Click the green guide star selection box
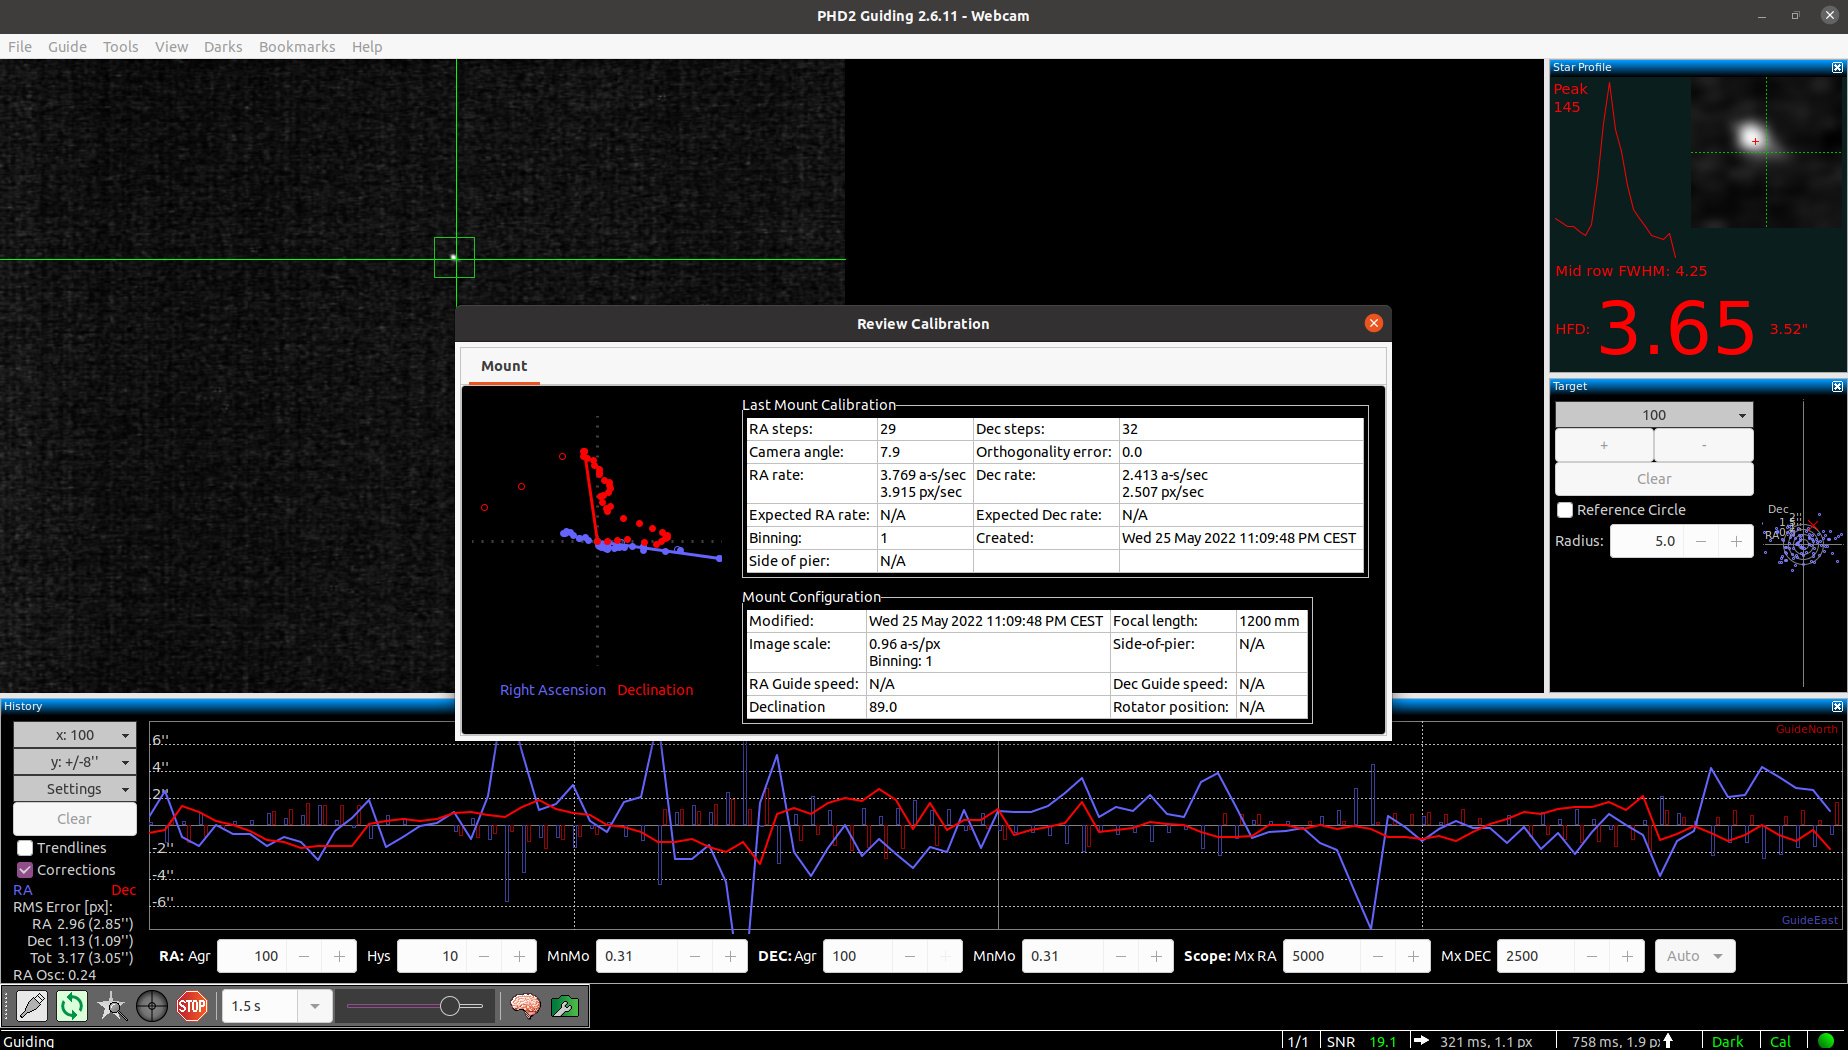 454,258
